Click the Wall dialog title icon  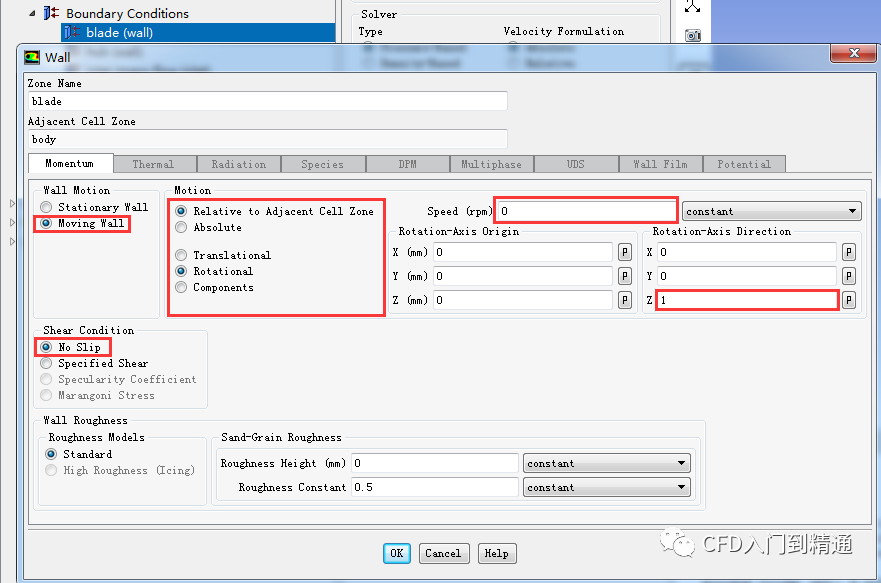tap(32, 57)
